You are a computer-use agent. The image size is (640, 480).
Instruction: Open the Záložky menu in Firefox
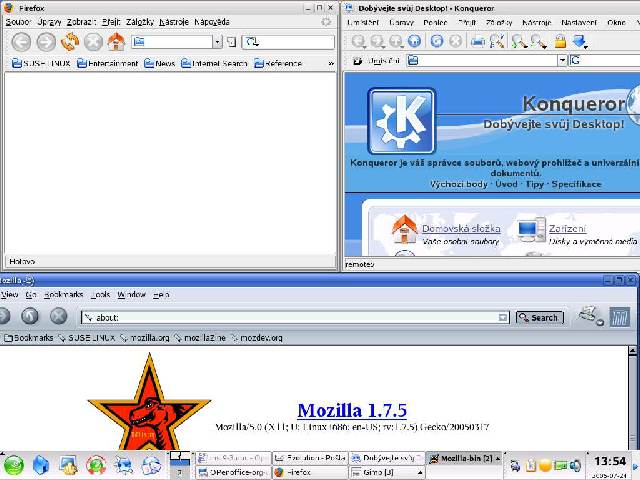(140, 22)
